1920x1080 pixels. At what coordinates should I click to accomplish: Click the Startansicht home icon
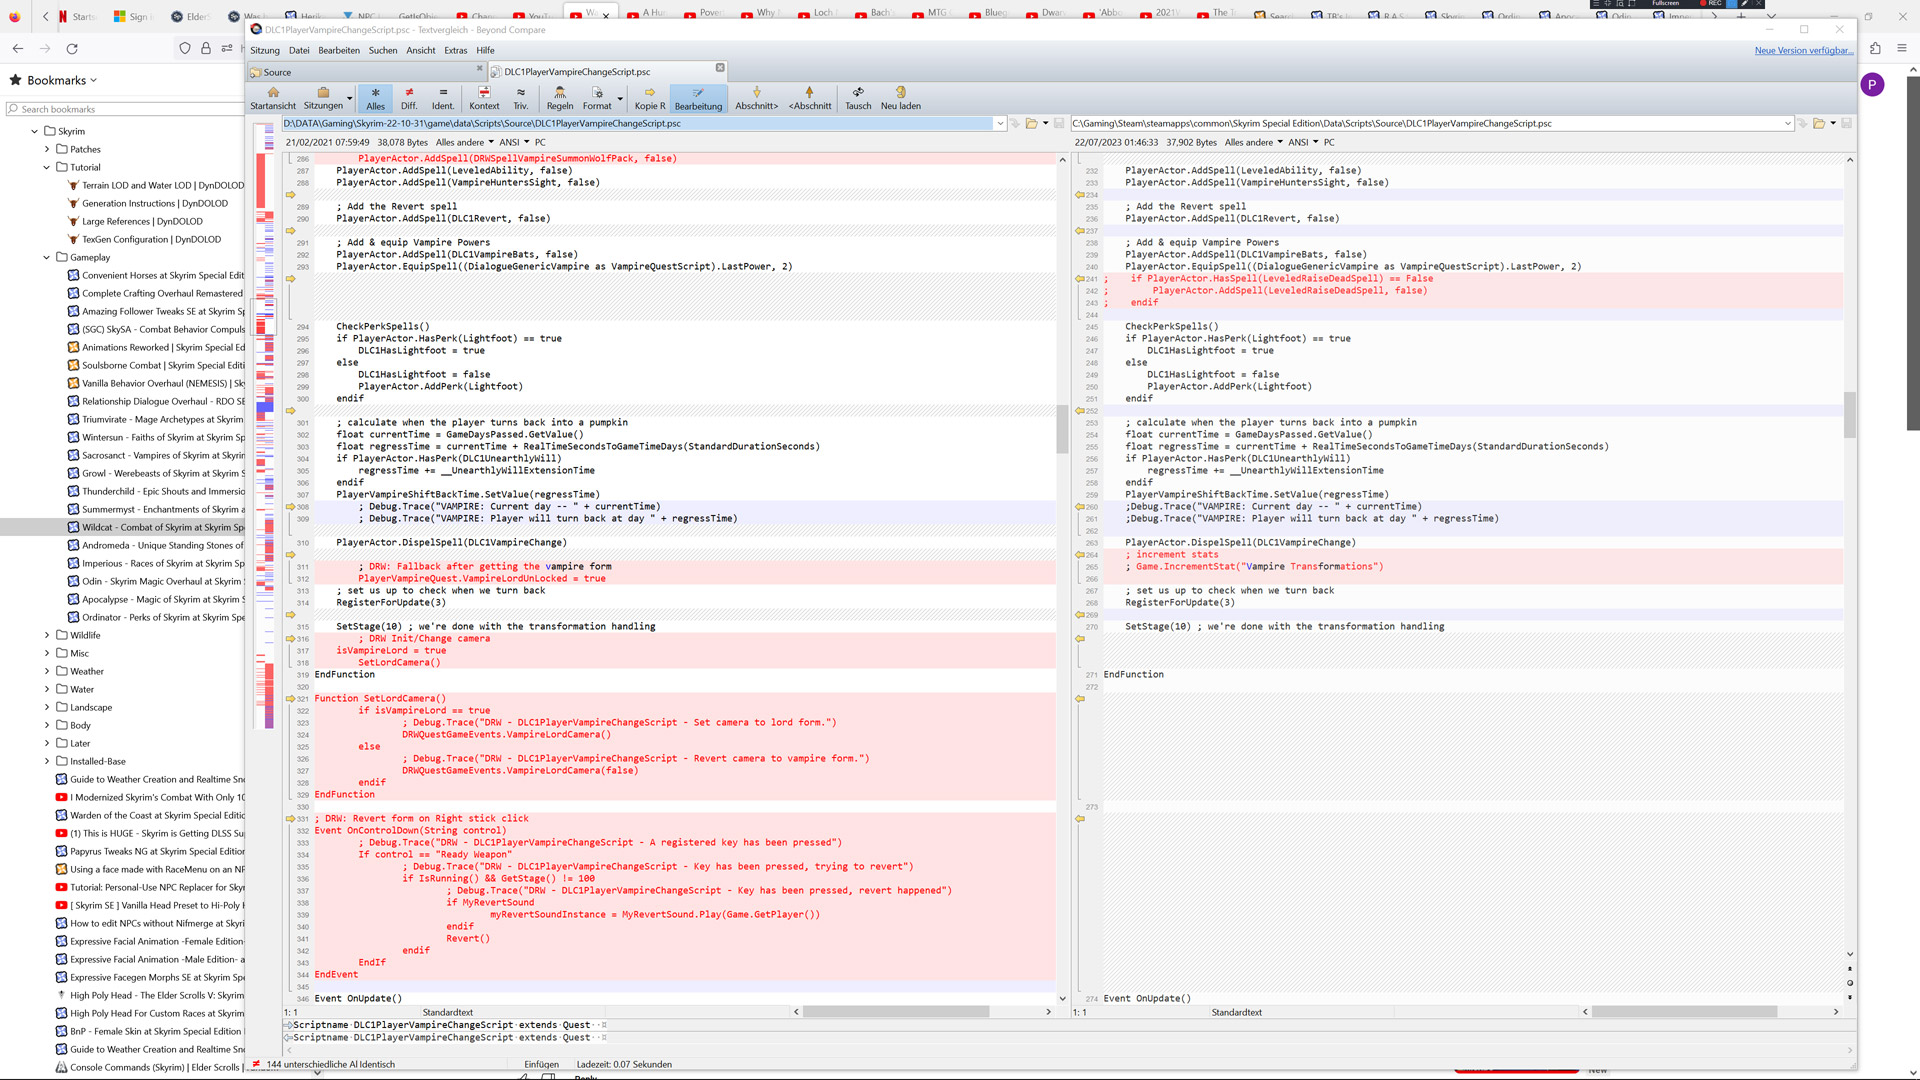[273, 93]
